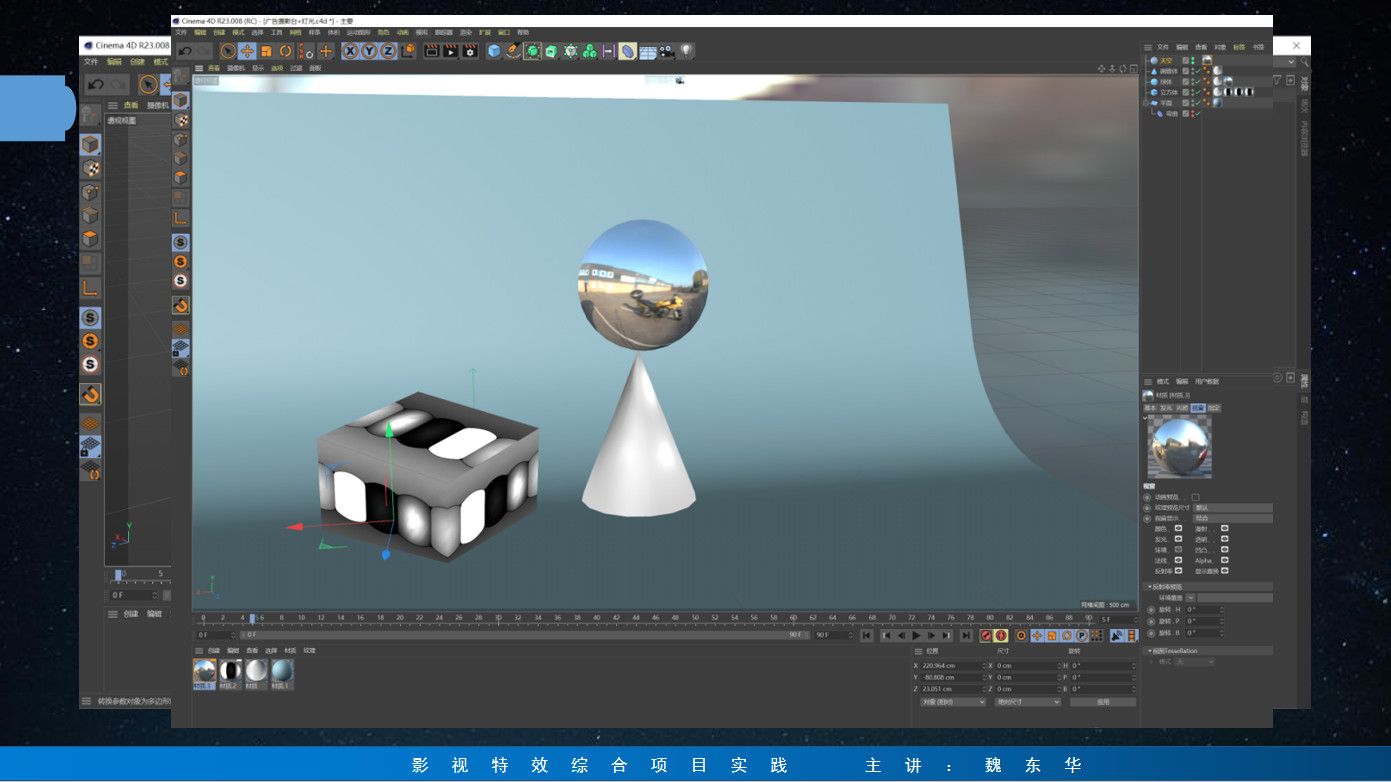The image size is (1391, 782).
Task: Click the Undo arrow icon
Action: click(185, 51)
